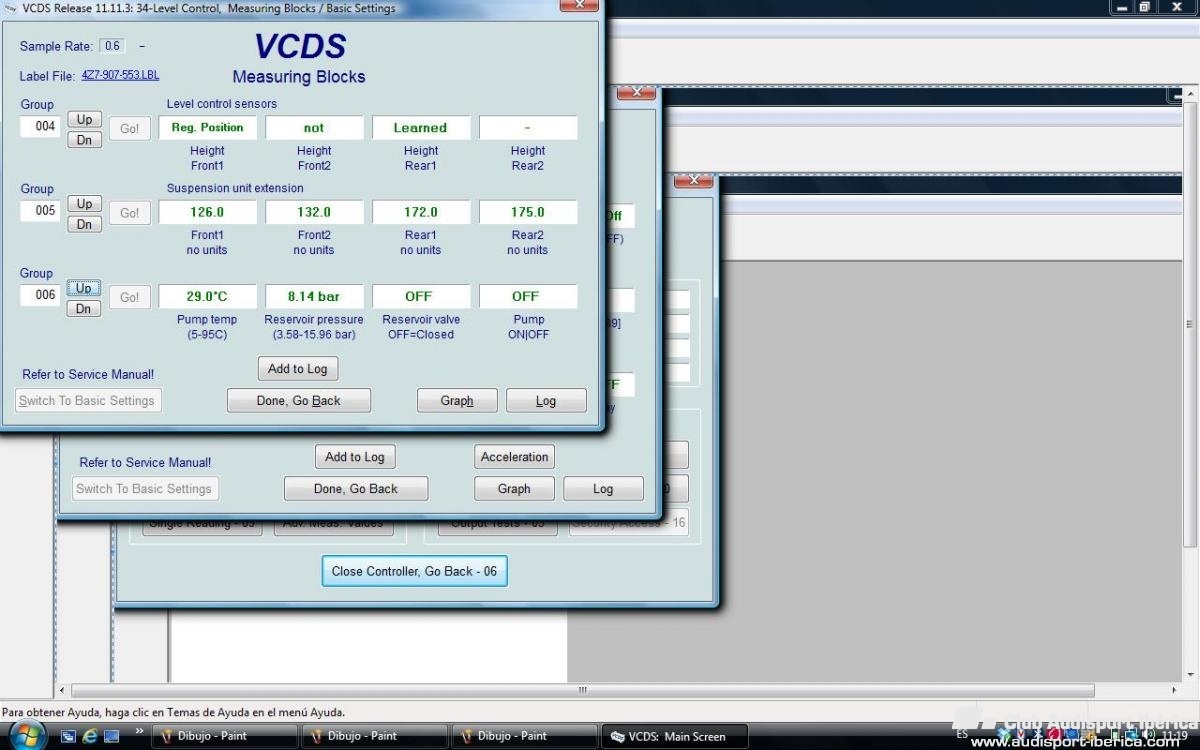Switch to the second Dibujo - Paint taskbar button
1200x750 pixels.
point(373,736)
